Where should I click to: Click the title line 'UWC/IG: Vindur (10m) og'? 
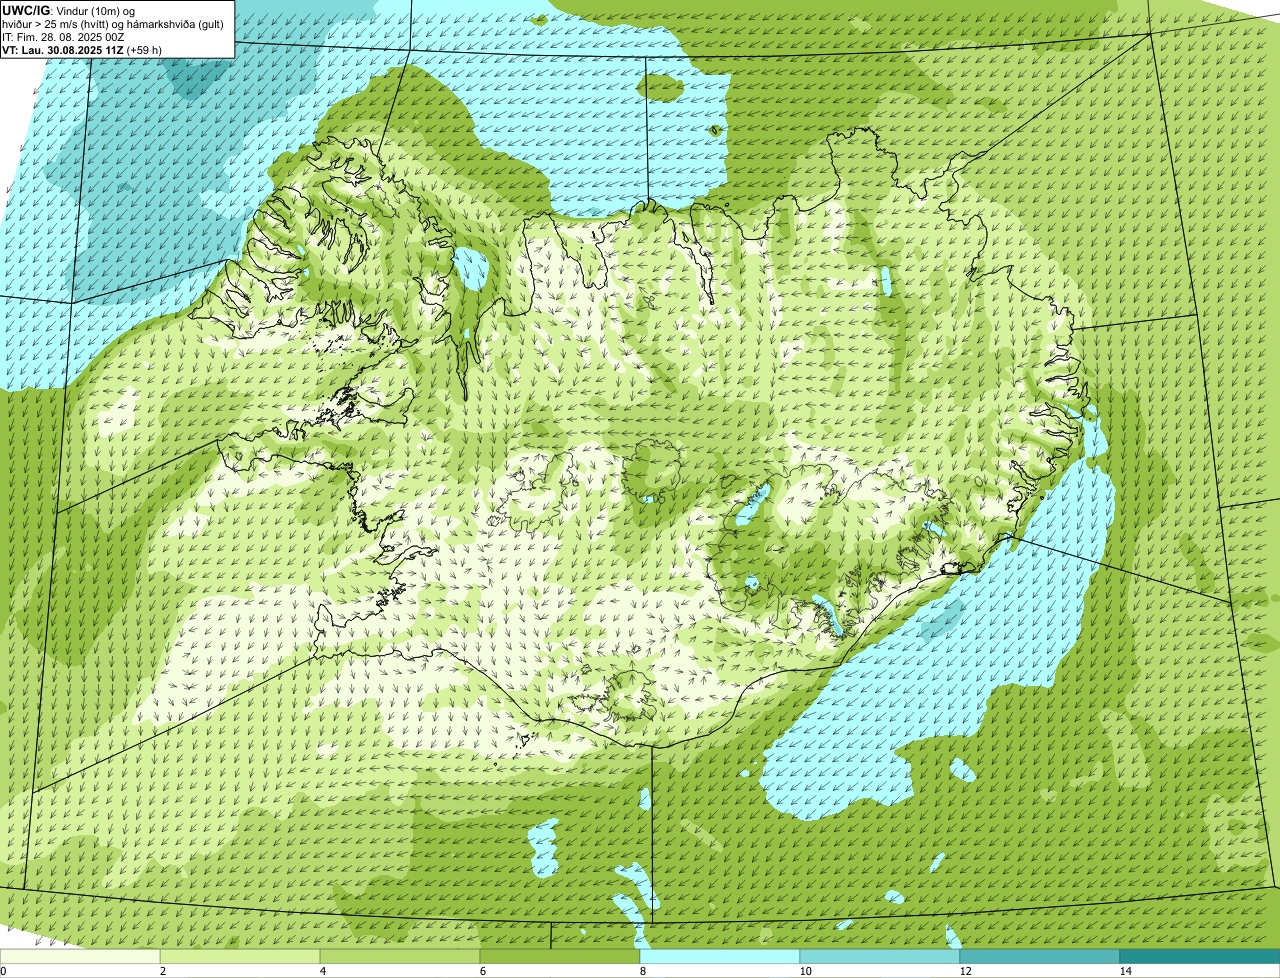(x=68, y=10)
